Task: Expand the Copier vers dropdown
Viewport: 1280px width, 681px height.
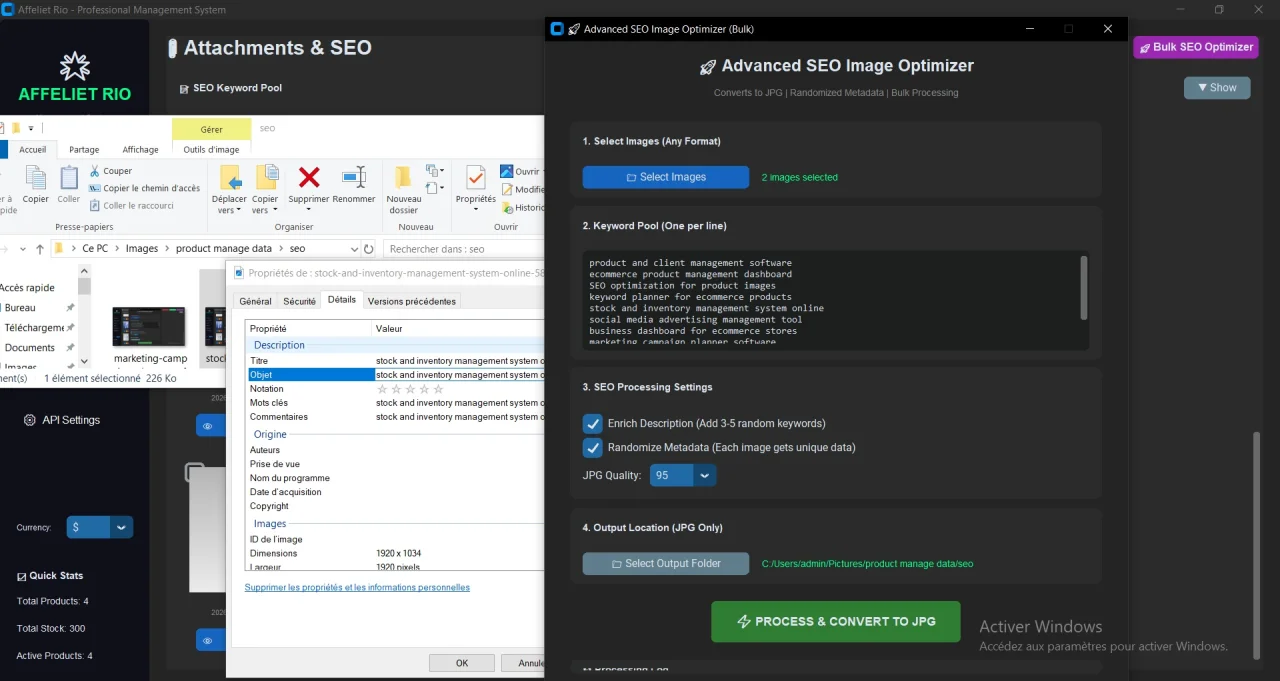Action: [x=274, y=210]
